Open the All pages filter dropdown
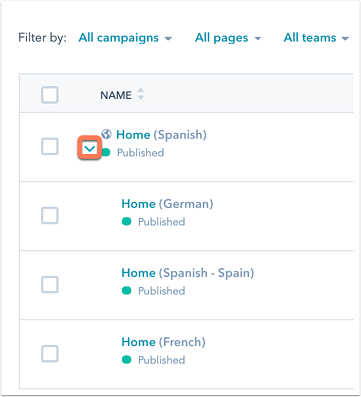 pos(228,38)
